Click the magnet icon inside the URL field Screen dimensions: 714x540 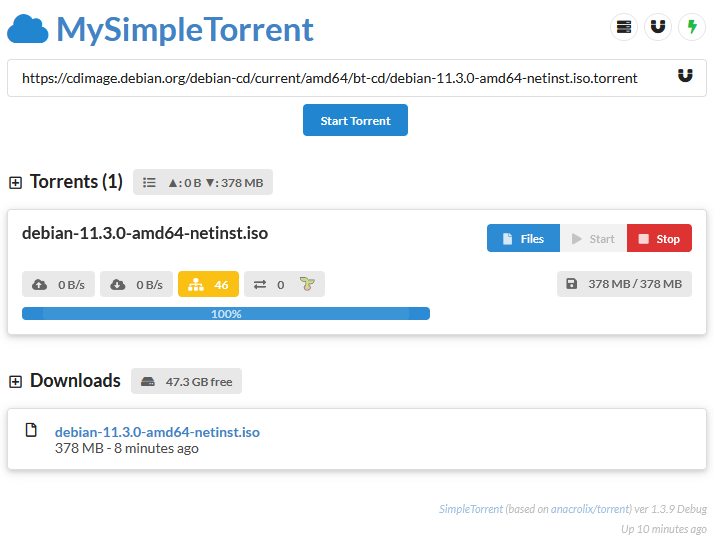[685, 76]
